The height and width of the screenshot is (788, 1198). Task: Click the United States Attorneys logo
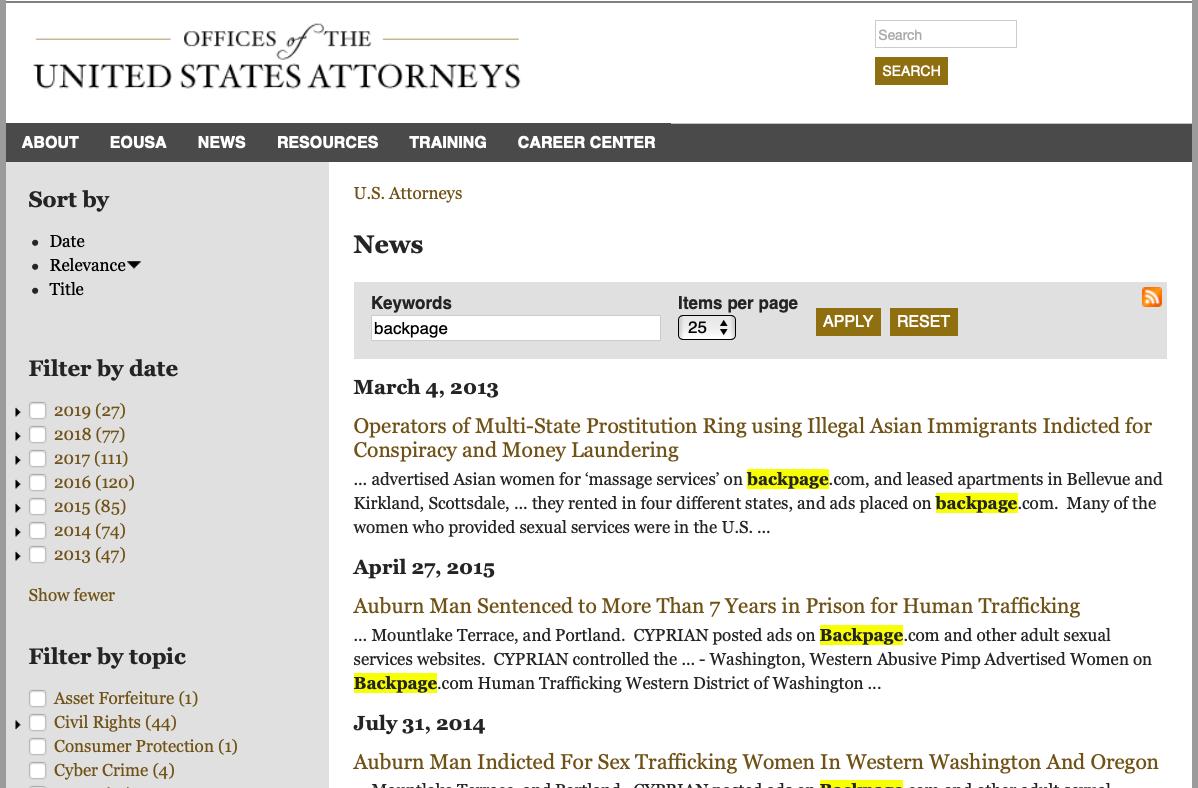pos(277,58)
